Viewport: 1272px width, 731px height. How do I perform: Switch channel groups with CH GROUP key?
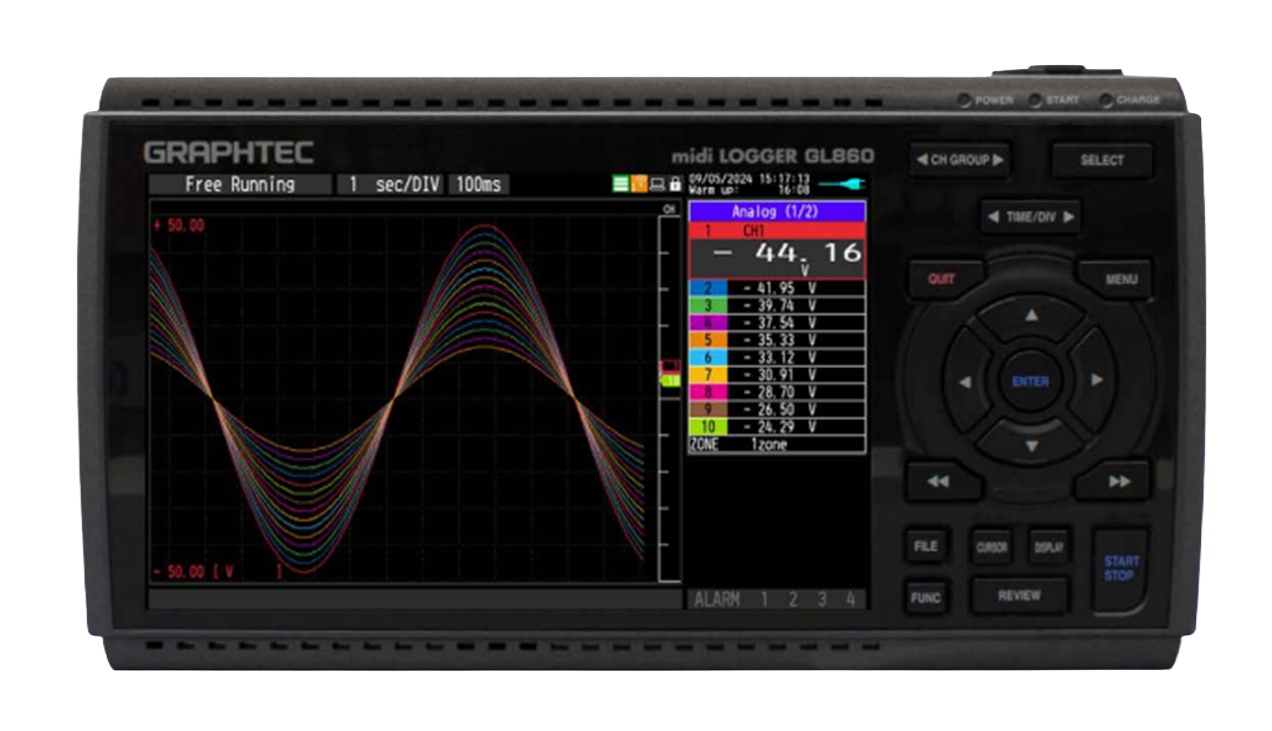pos(962,159)
